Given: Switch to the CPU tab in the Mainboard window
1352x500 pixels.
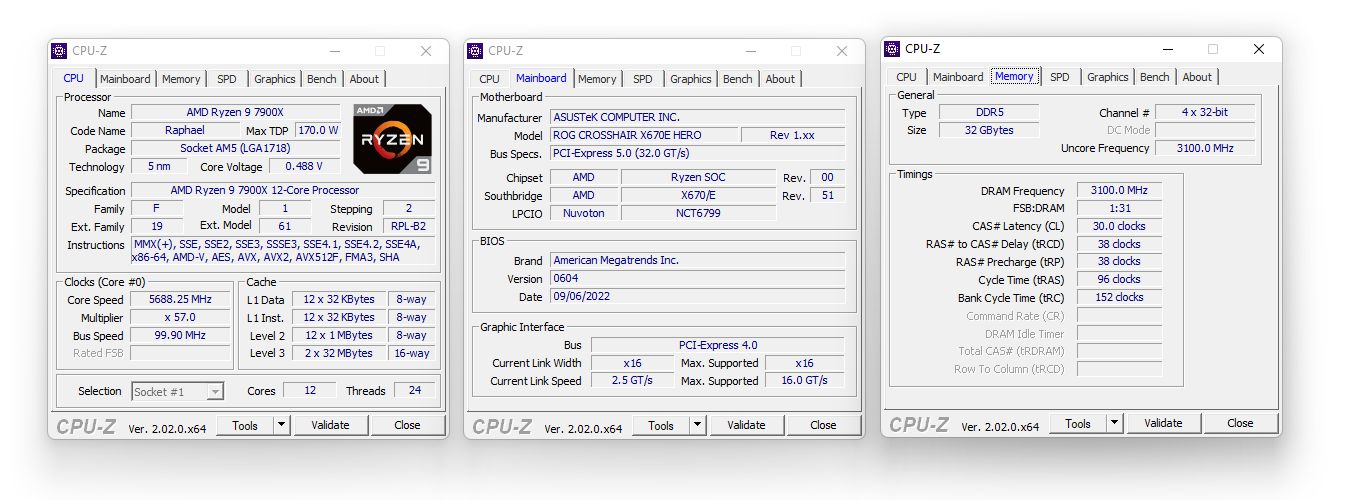Looking at the screenshot, I should point(489,79).
